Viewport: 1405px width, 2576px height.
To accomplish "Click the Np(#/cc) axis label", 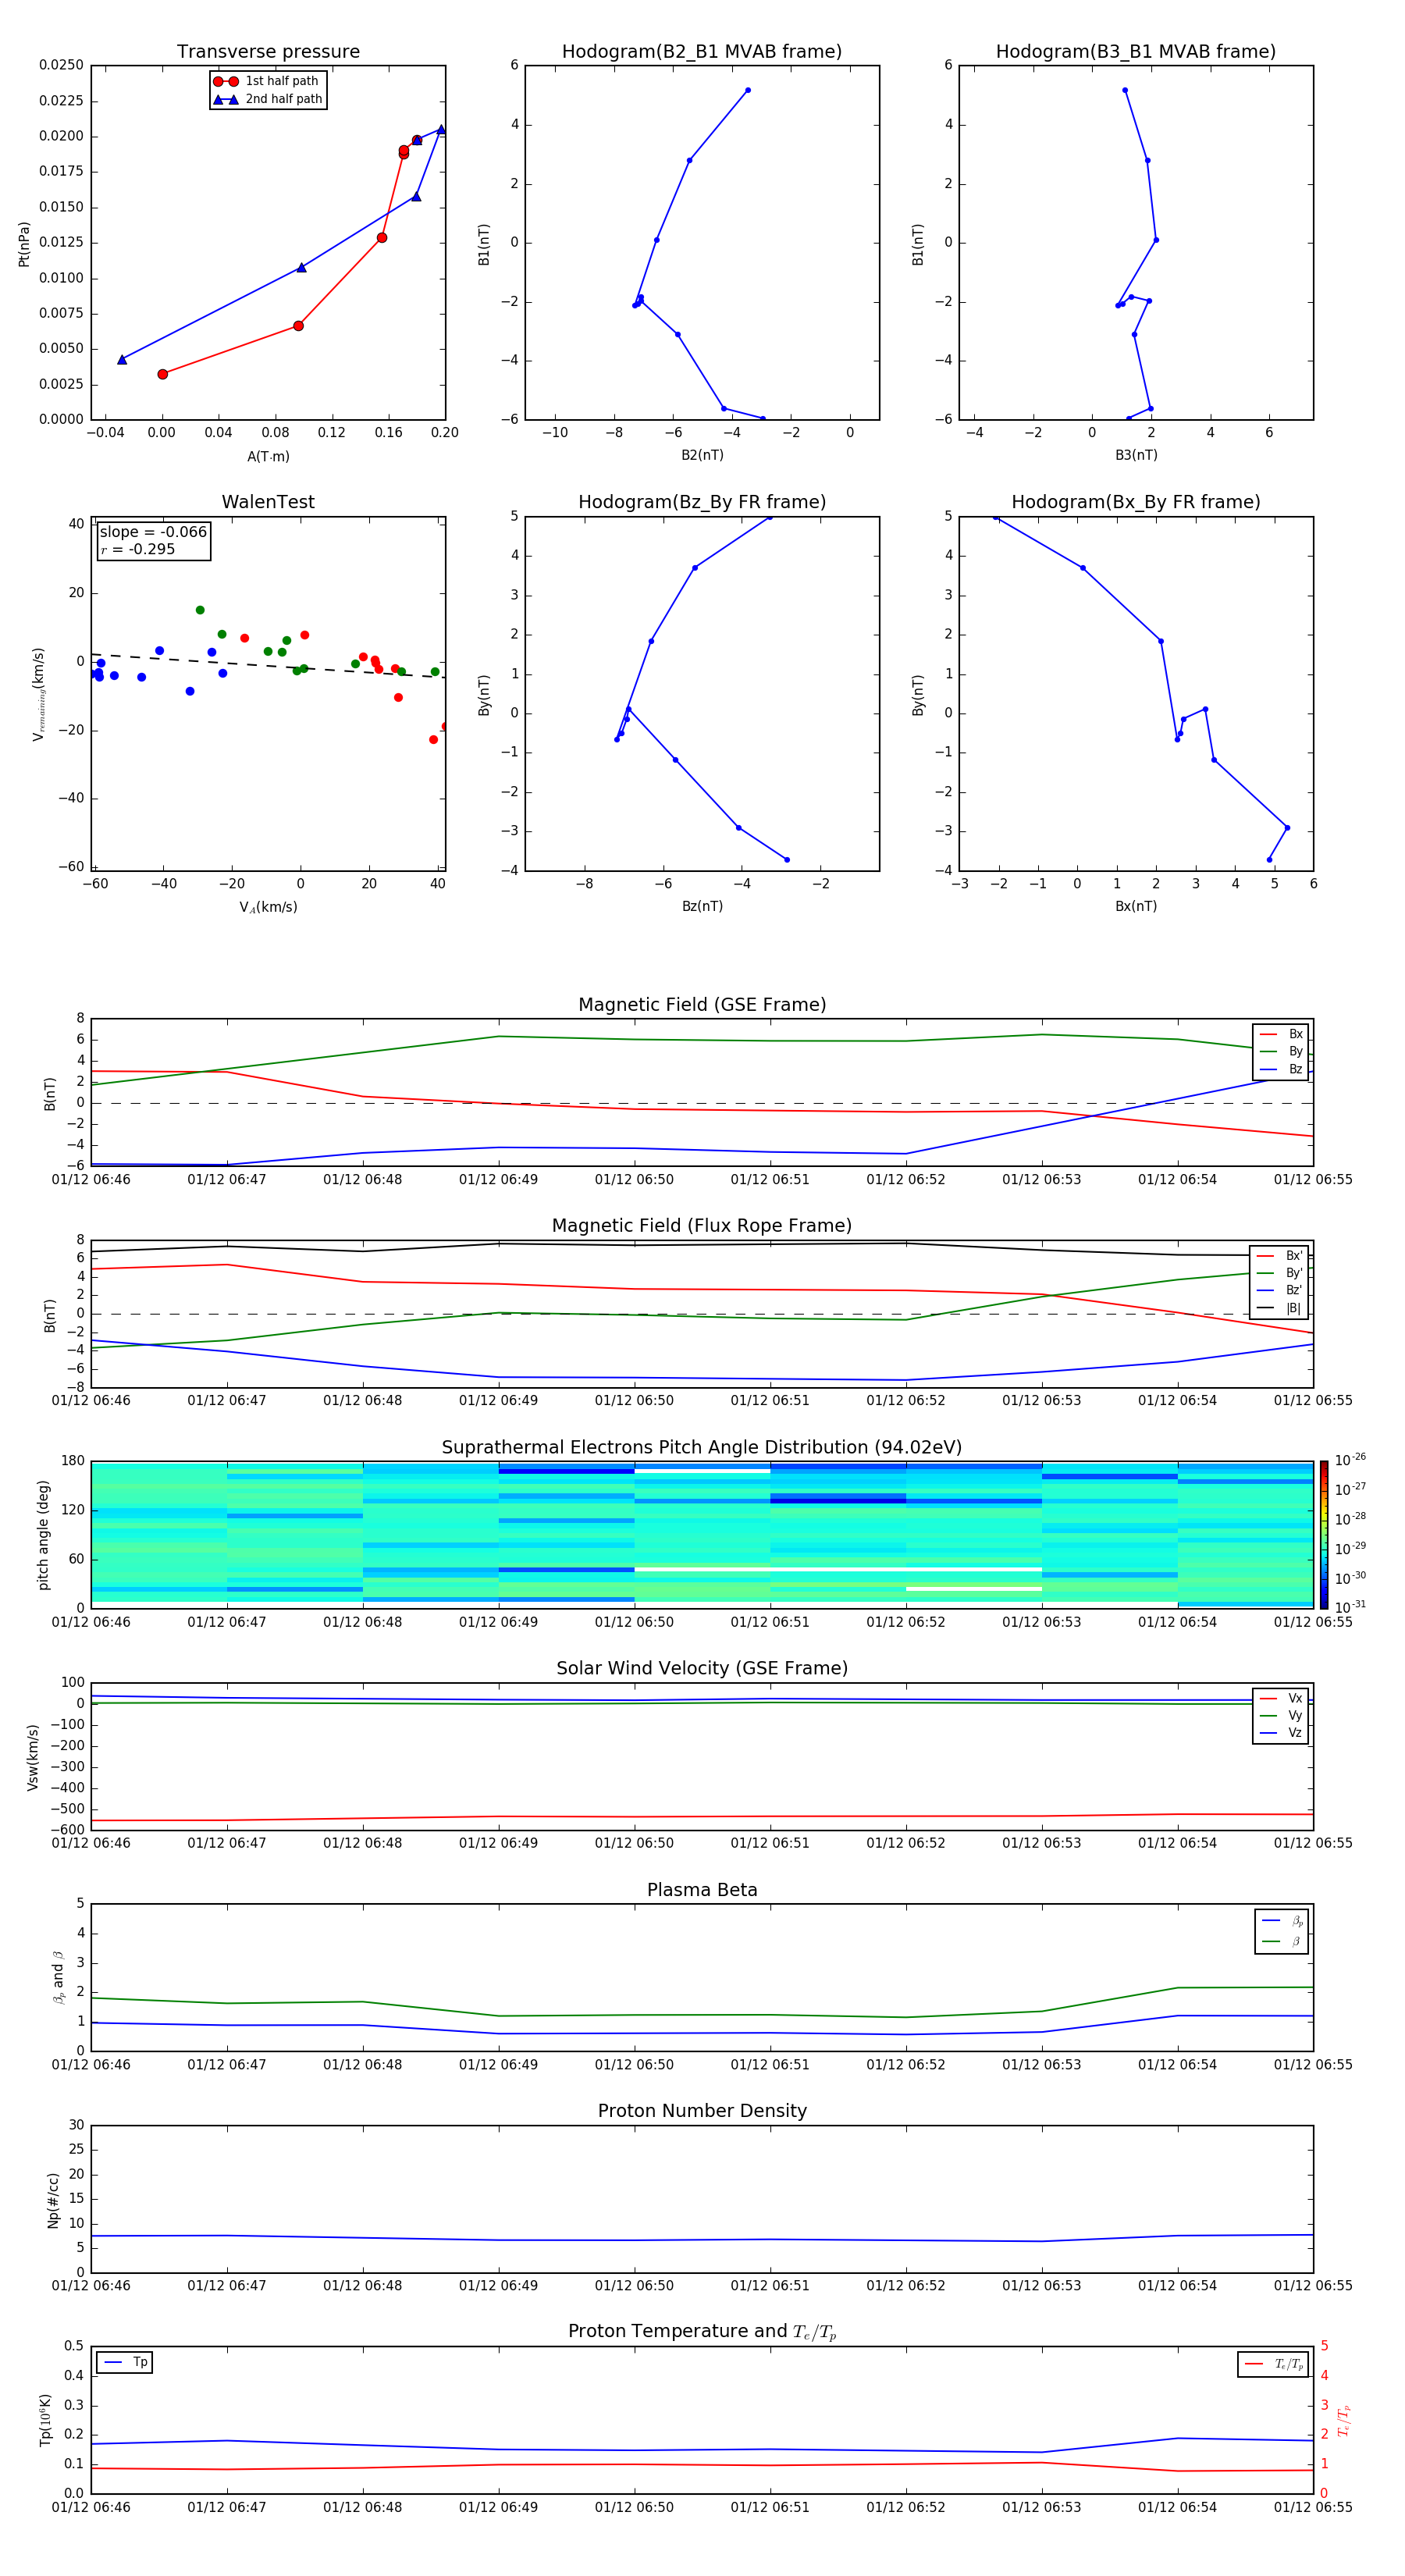I will click(53, 2200).
